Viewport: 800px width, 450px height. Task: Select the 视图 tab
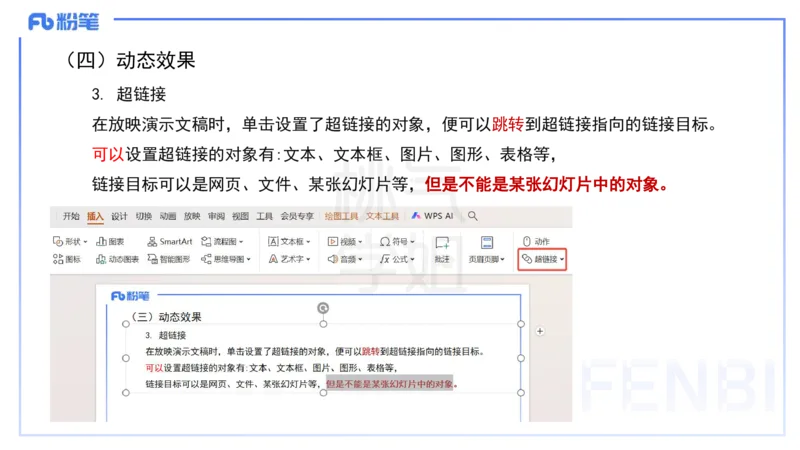pyautogui.click(x=240, y=216)
